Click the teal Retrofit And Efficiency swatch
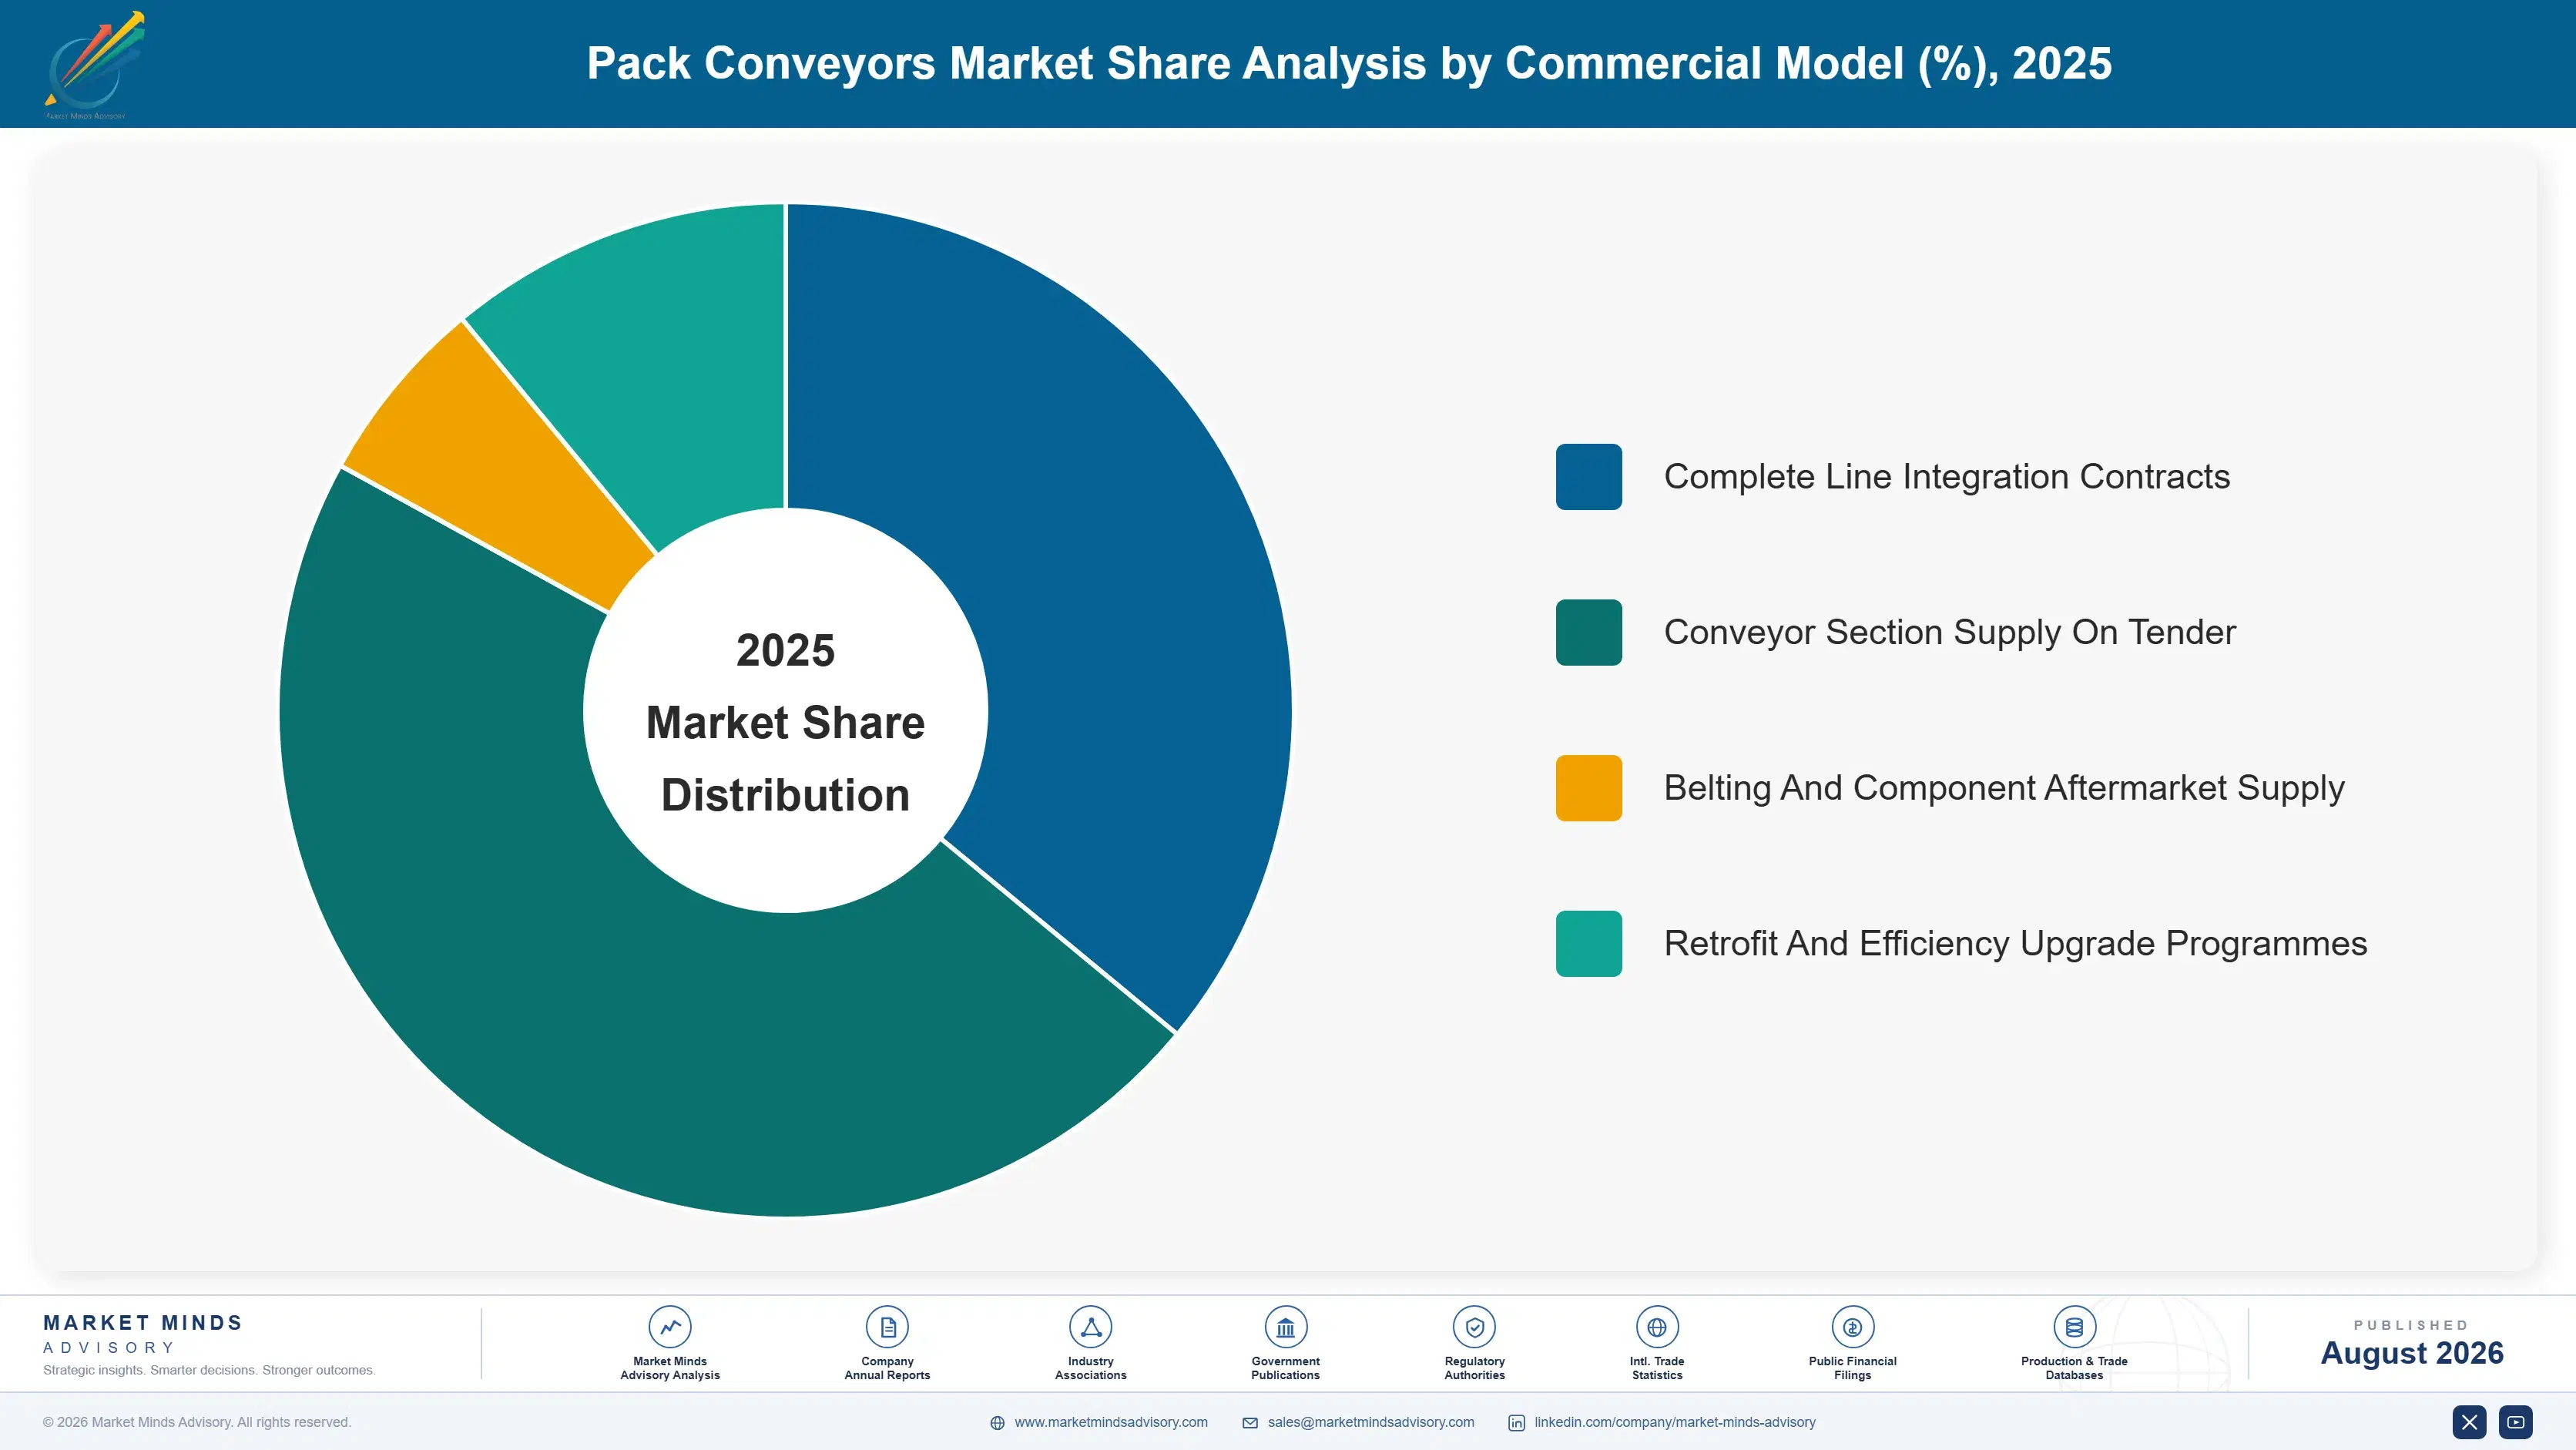This screenshot has height=1450, width=2576. click(1589, 943)
